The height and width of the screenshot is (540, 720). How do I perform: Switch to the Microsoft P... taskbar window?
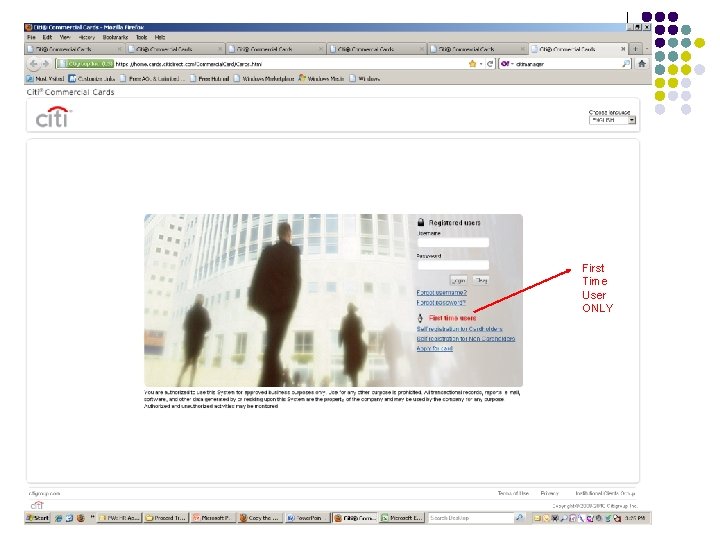pyautogui.click(x=212, y=518)
